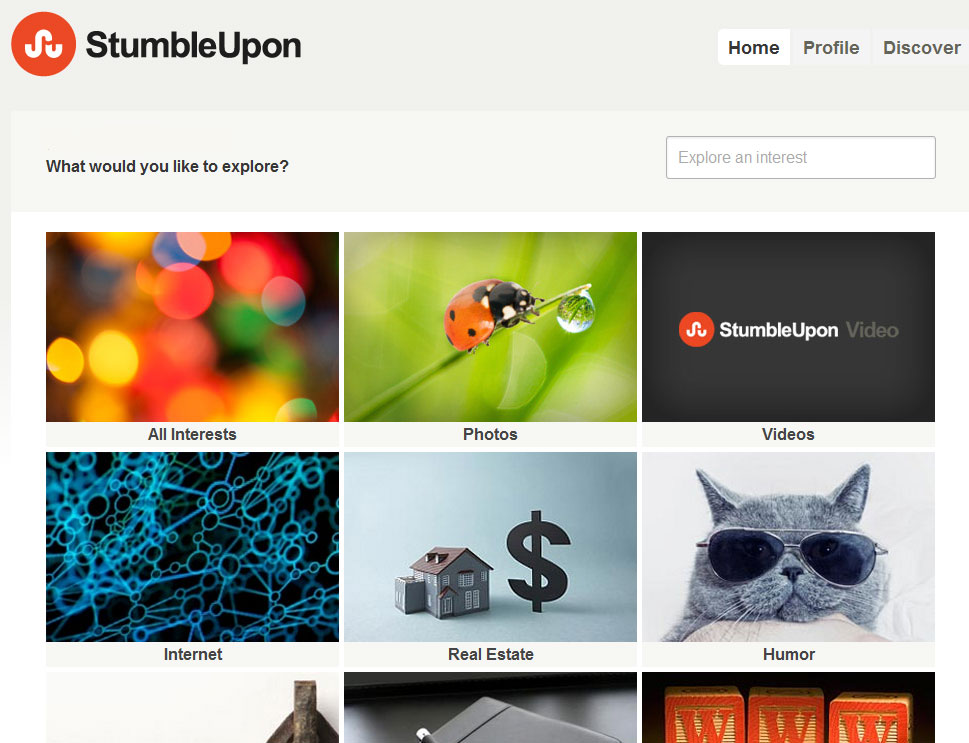The image size is (969, 743).
Task: Click the WWW wooden blocks thumbnail
Action: 788,708
